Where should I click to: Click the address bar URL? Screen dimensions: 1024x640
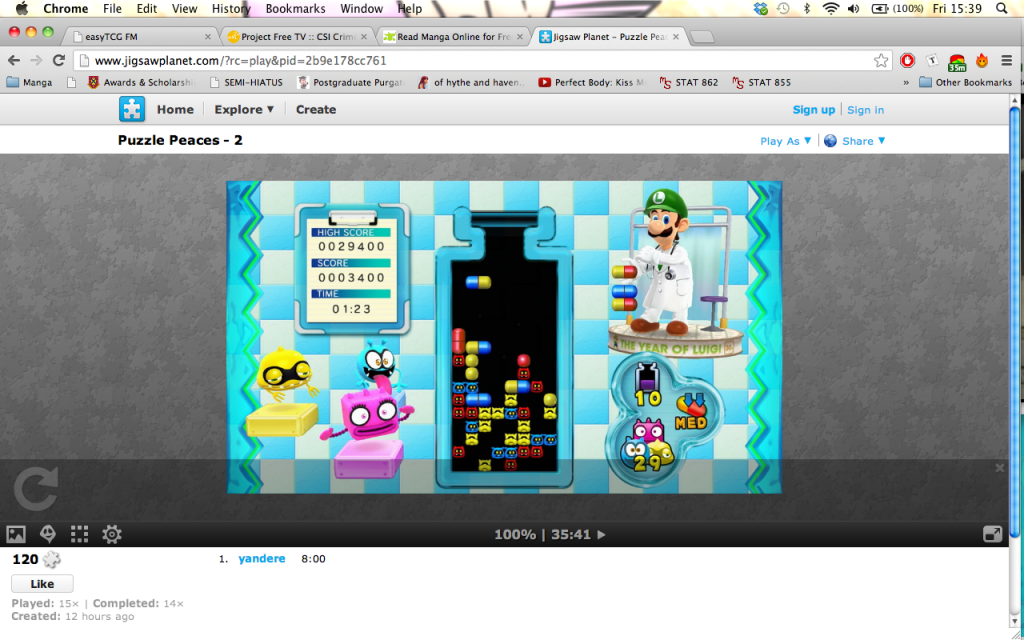(240, 61)
